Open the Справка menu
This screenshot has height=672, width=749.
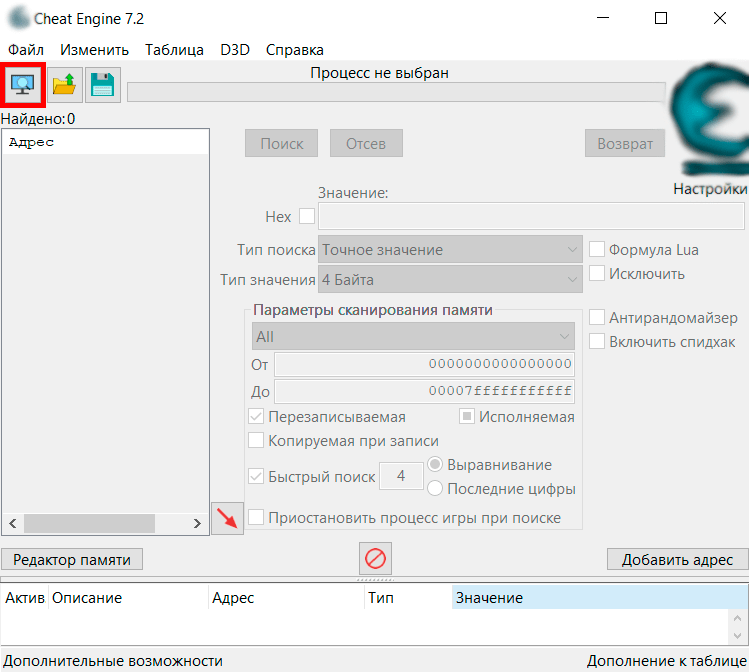(x=294, y=50)
